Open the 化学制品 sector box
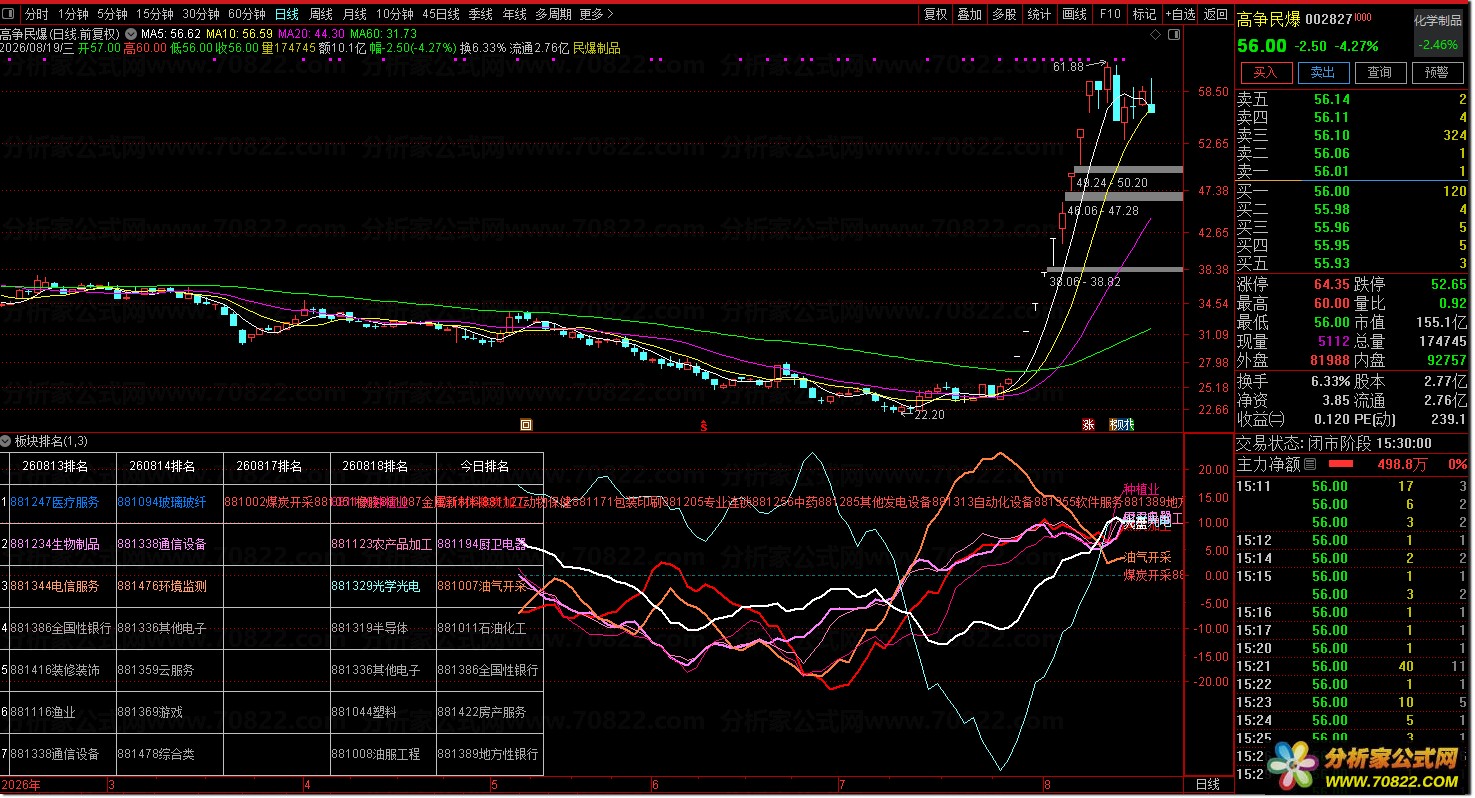This screenshot has width=1475, height=798. tap(1439, 32)
